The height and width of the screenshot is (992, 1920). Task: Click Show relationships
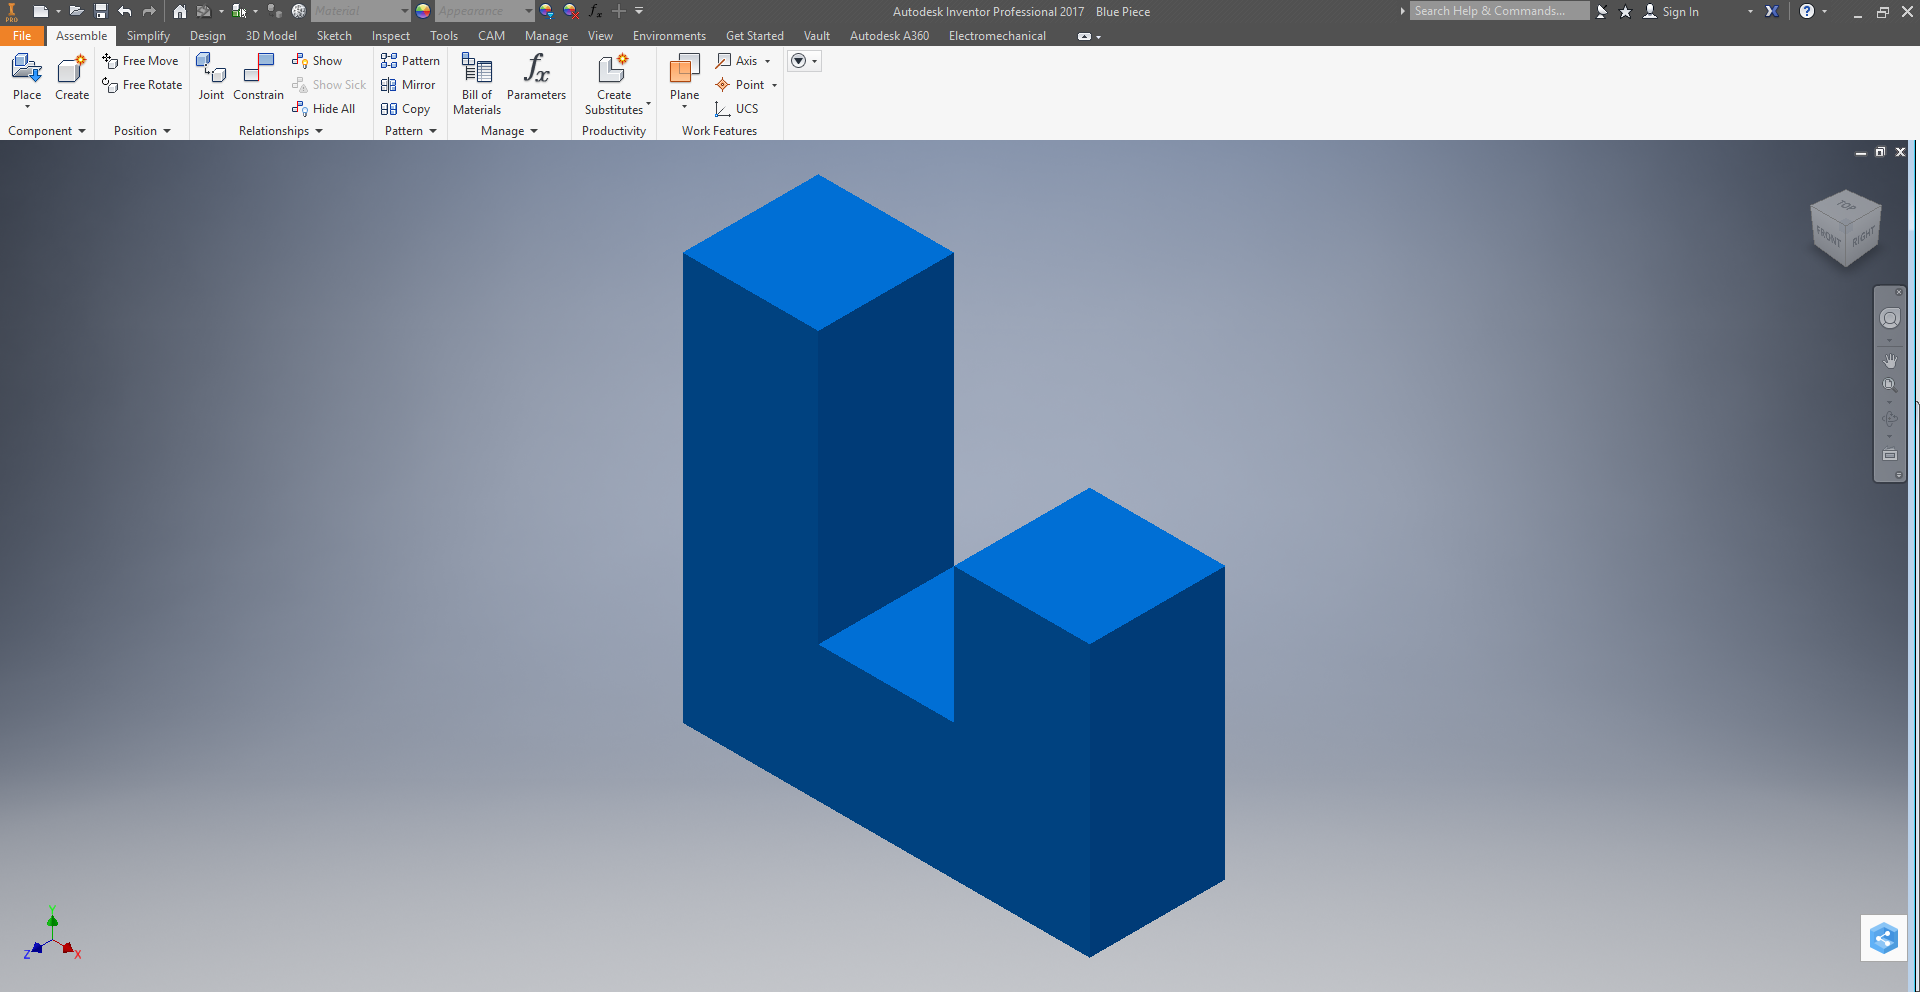(317, 61)
